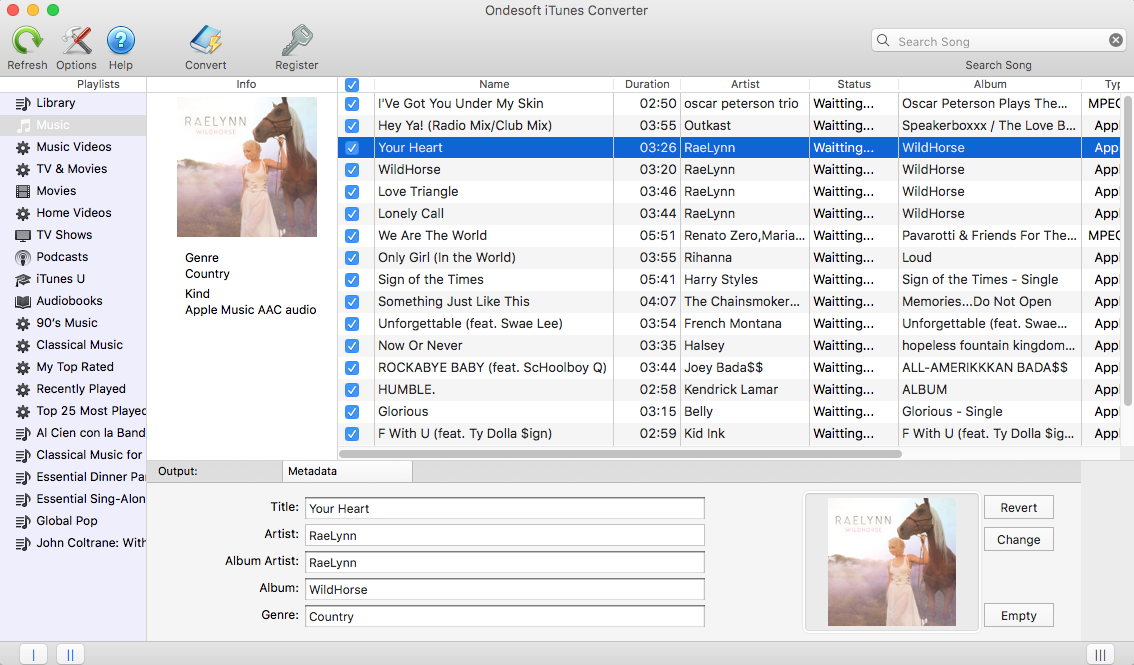Uncheck the HUMBLE. song checkbox
Image resolution: width=1134 pixels, height=665 pixels.
click(x=352, y=390)
